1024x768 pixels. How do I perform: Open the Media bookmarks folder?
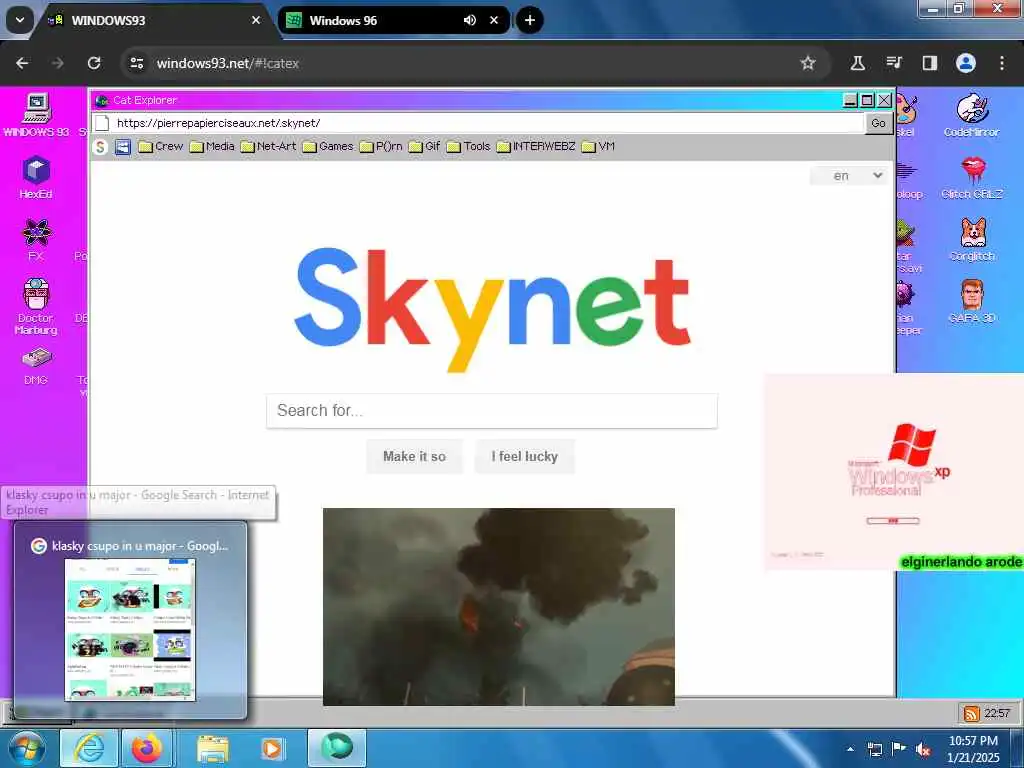[212, 147]
